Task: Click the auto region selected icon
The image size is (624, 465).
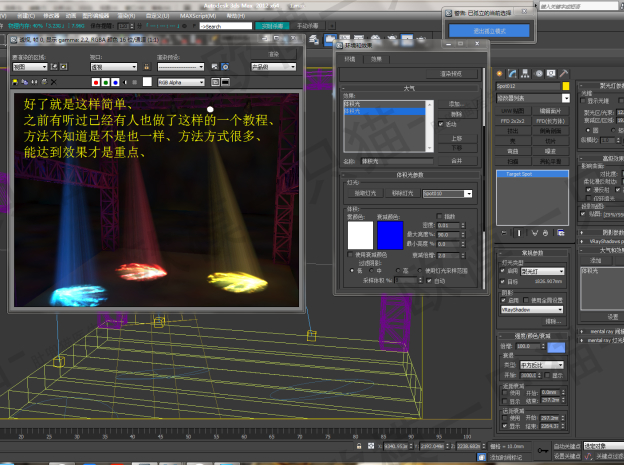Action: pos(64,66)
